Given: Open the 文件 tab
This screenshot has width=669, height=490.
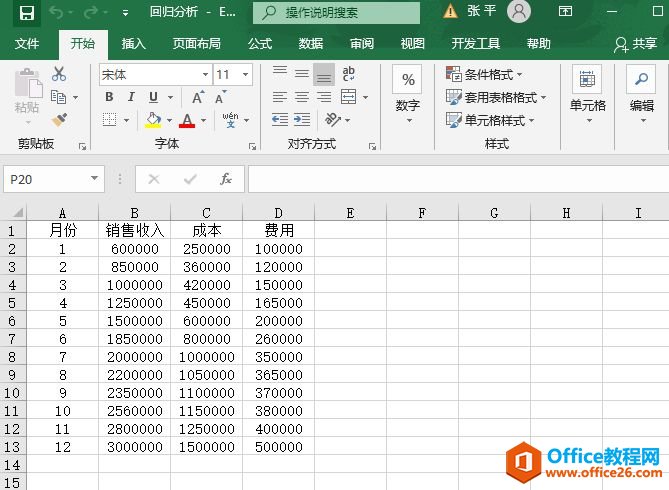Looking at the screenshot, I should (27, 44).
